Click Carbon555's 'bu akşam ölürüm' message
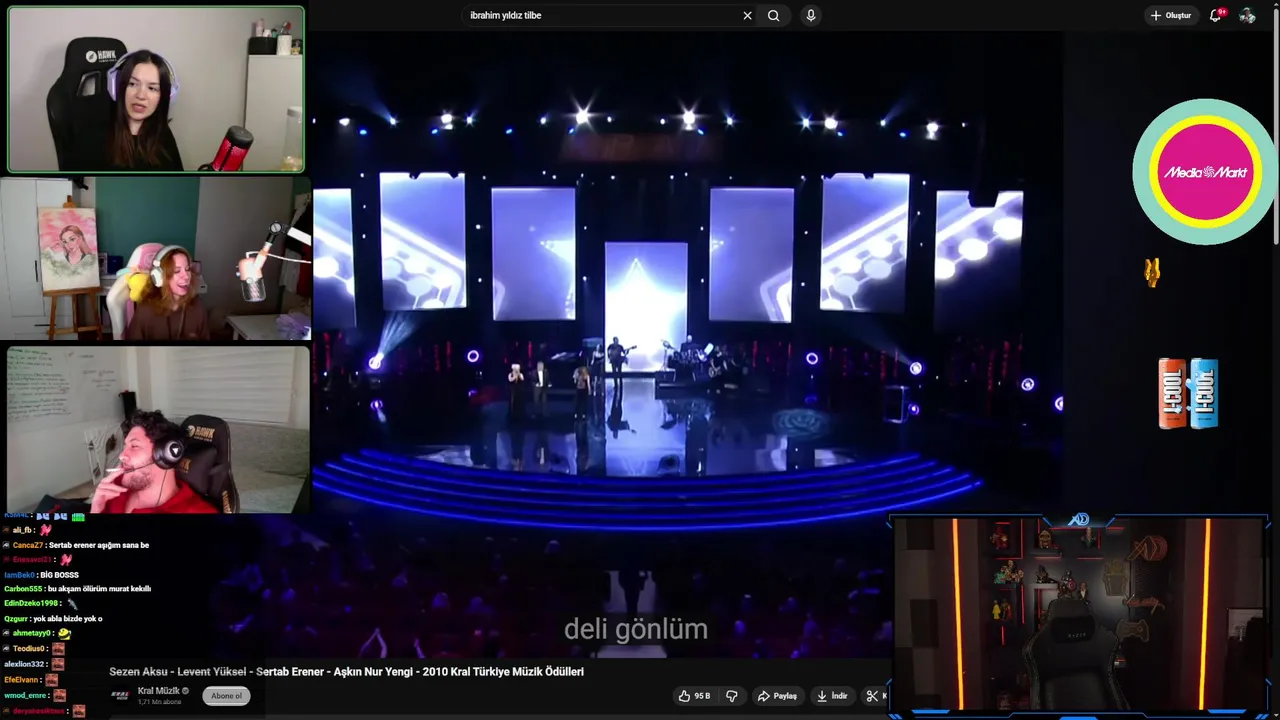Viewport: 1280px width, 720px height. coord(99,589)
